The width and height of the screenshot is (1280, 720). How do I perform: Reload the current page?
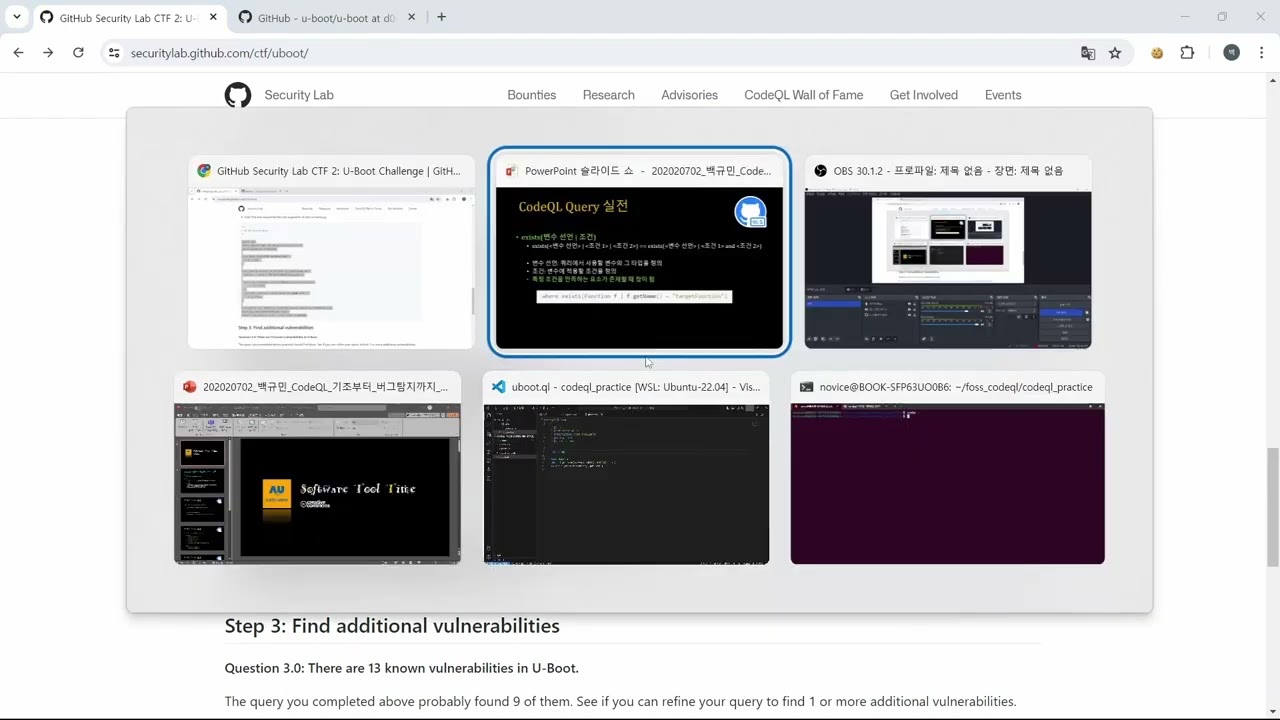click(78, 53)
